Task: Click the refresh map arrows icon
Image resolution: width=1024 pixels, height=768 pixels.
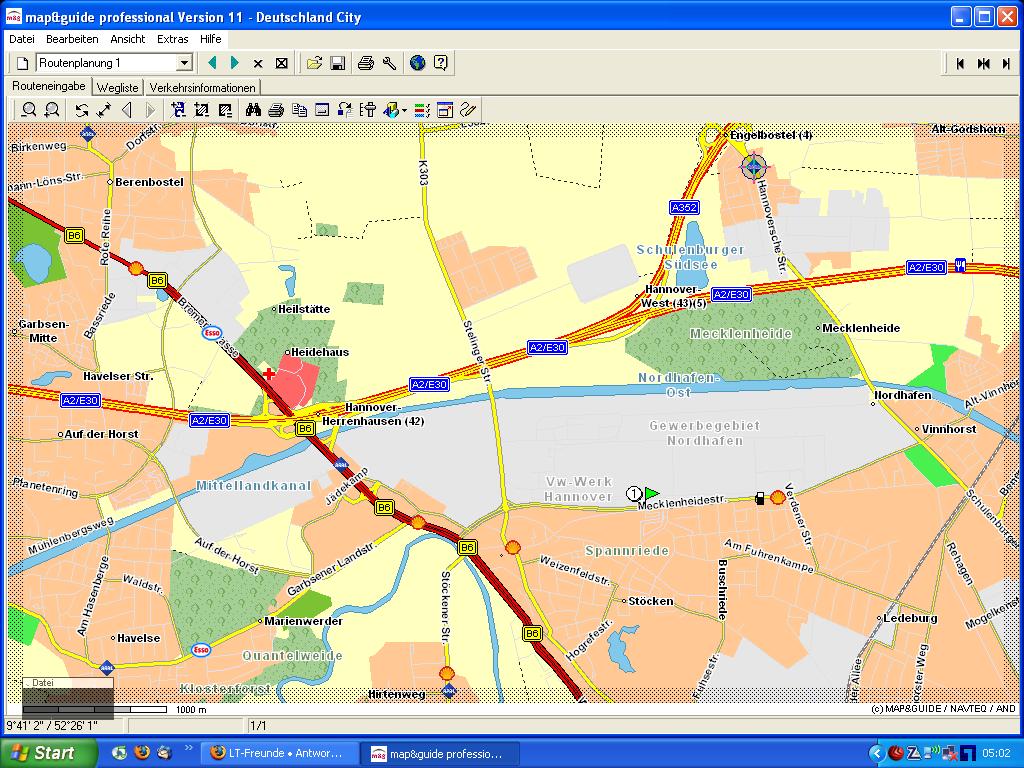Action: pyautogui.click(x=82, y=110)
